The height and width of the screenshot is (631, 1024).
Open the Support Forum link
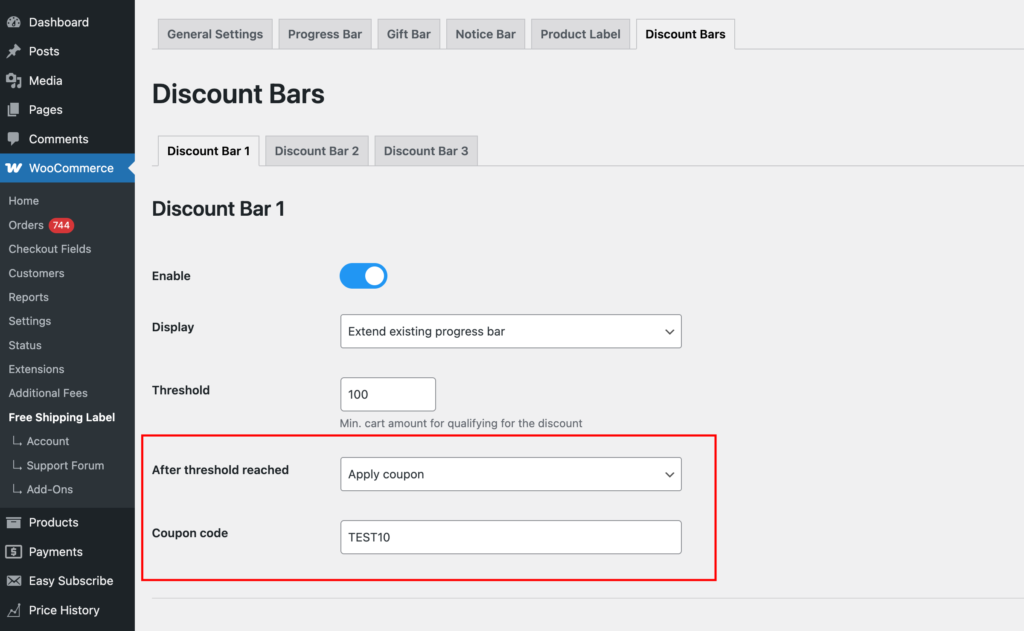click(65, 465)
